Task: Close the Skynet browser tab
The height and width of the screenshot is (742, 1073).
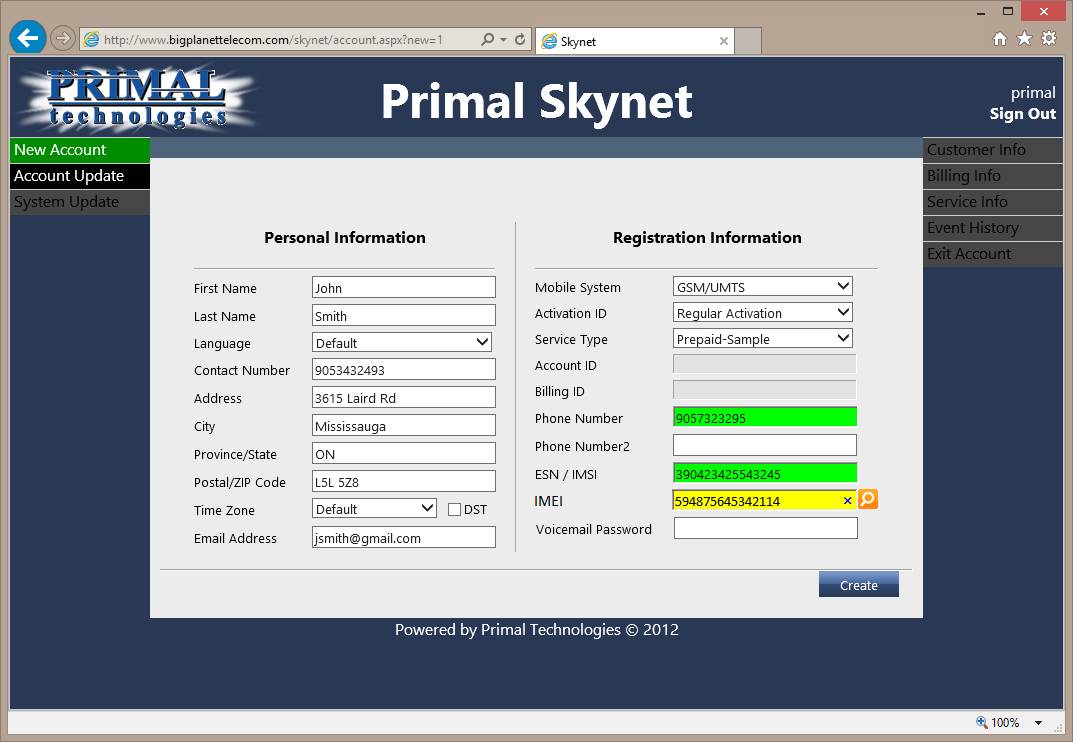Action: [723, 41]
